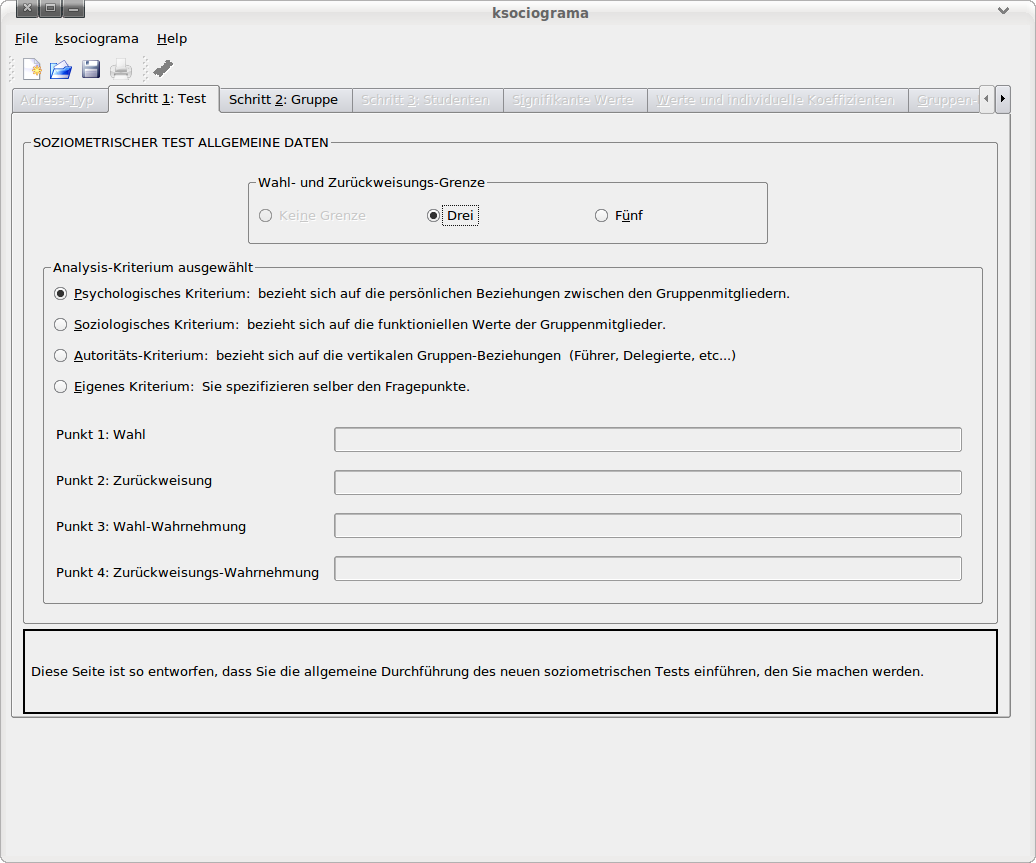Select the Fünf limit radio button
The height and width of the screenshot is (863, 1036).
point(601,215)
